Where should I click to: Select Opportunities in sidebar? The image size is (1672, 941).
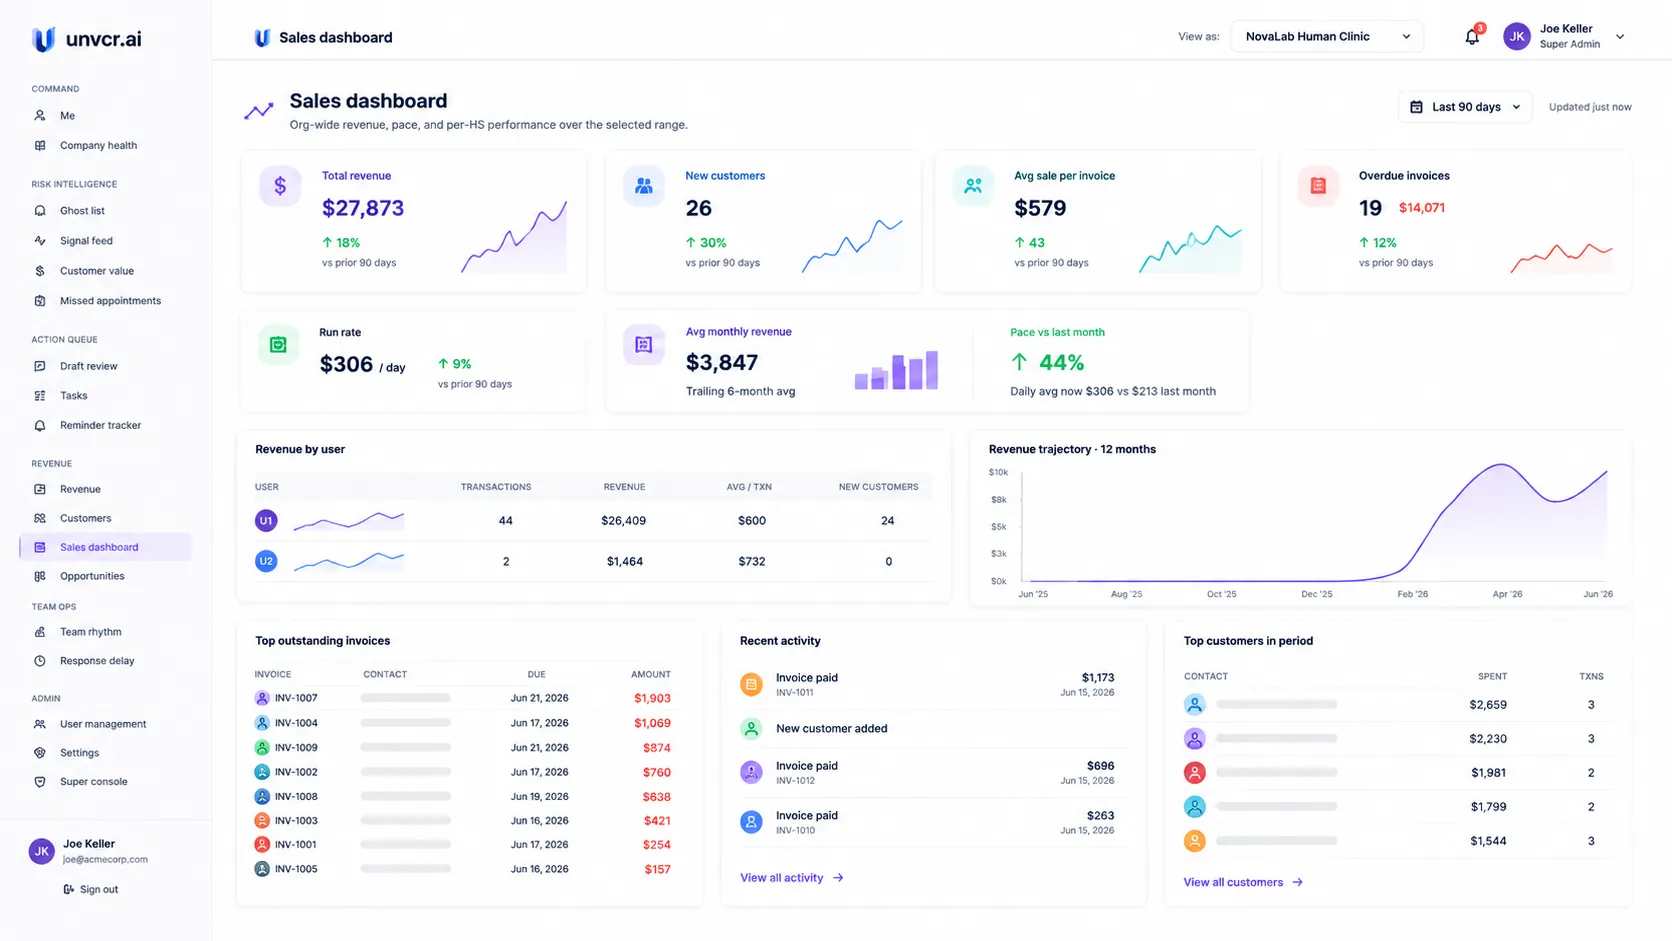[x=92, y=576]
